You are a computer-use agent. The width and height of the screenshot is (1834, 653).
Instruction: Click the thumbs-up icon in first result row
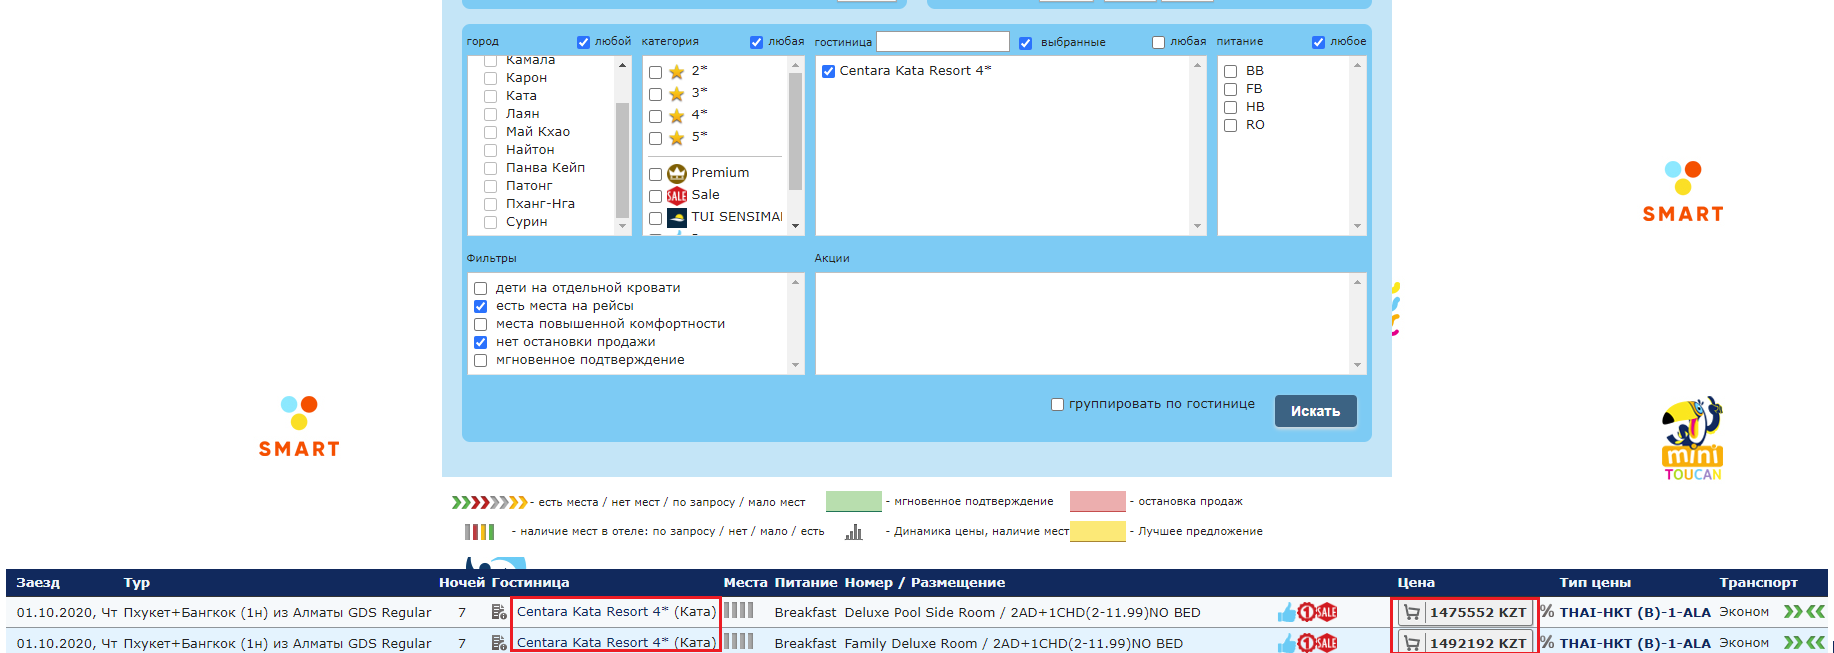[1286, 612]
